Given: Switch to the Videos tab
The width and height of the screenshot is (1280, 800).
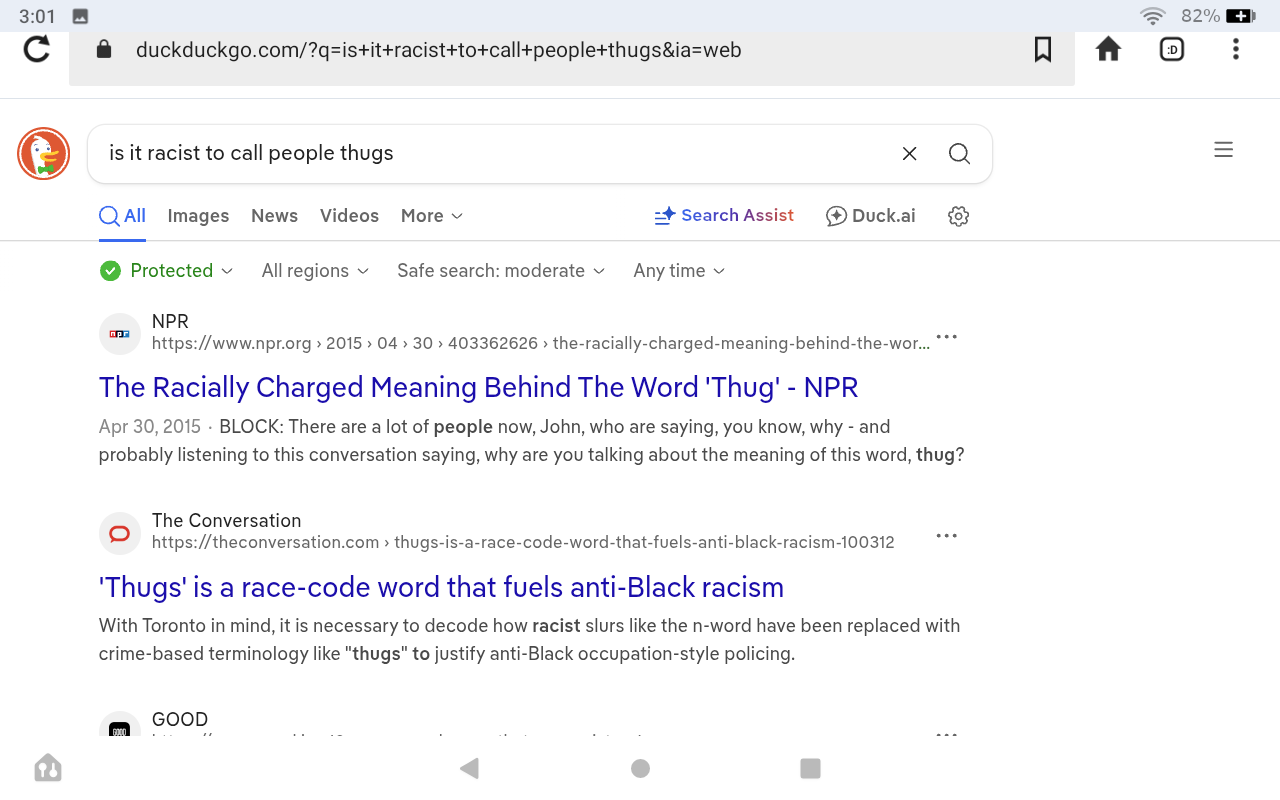Looking at the screenshot, I should click(x=349, y=216).
